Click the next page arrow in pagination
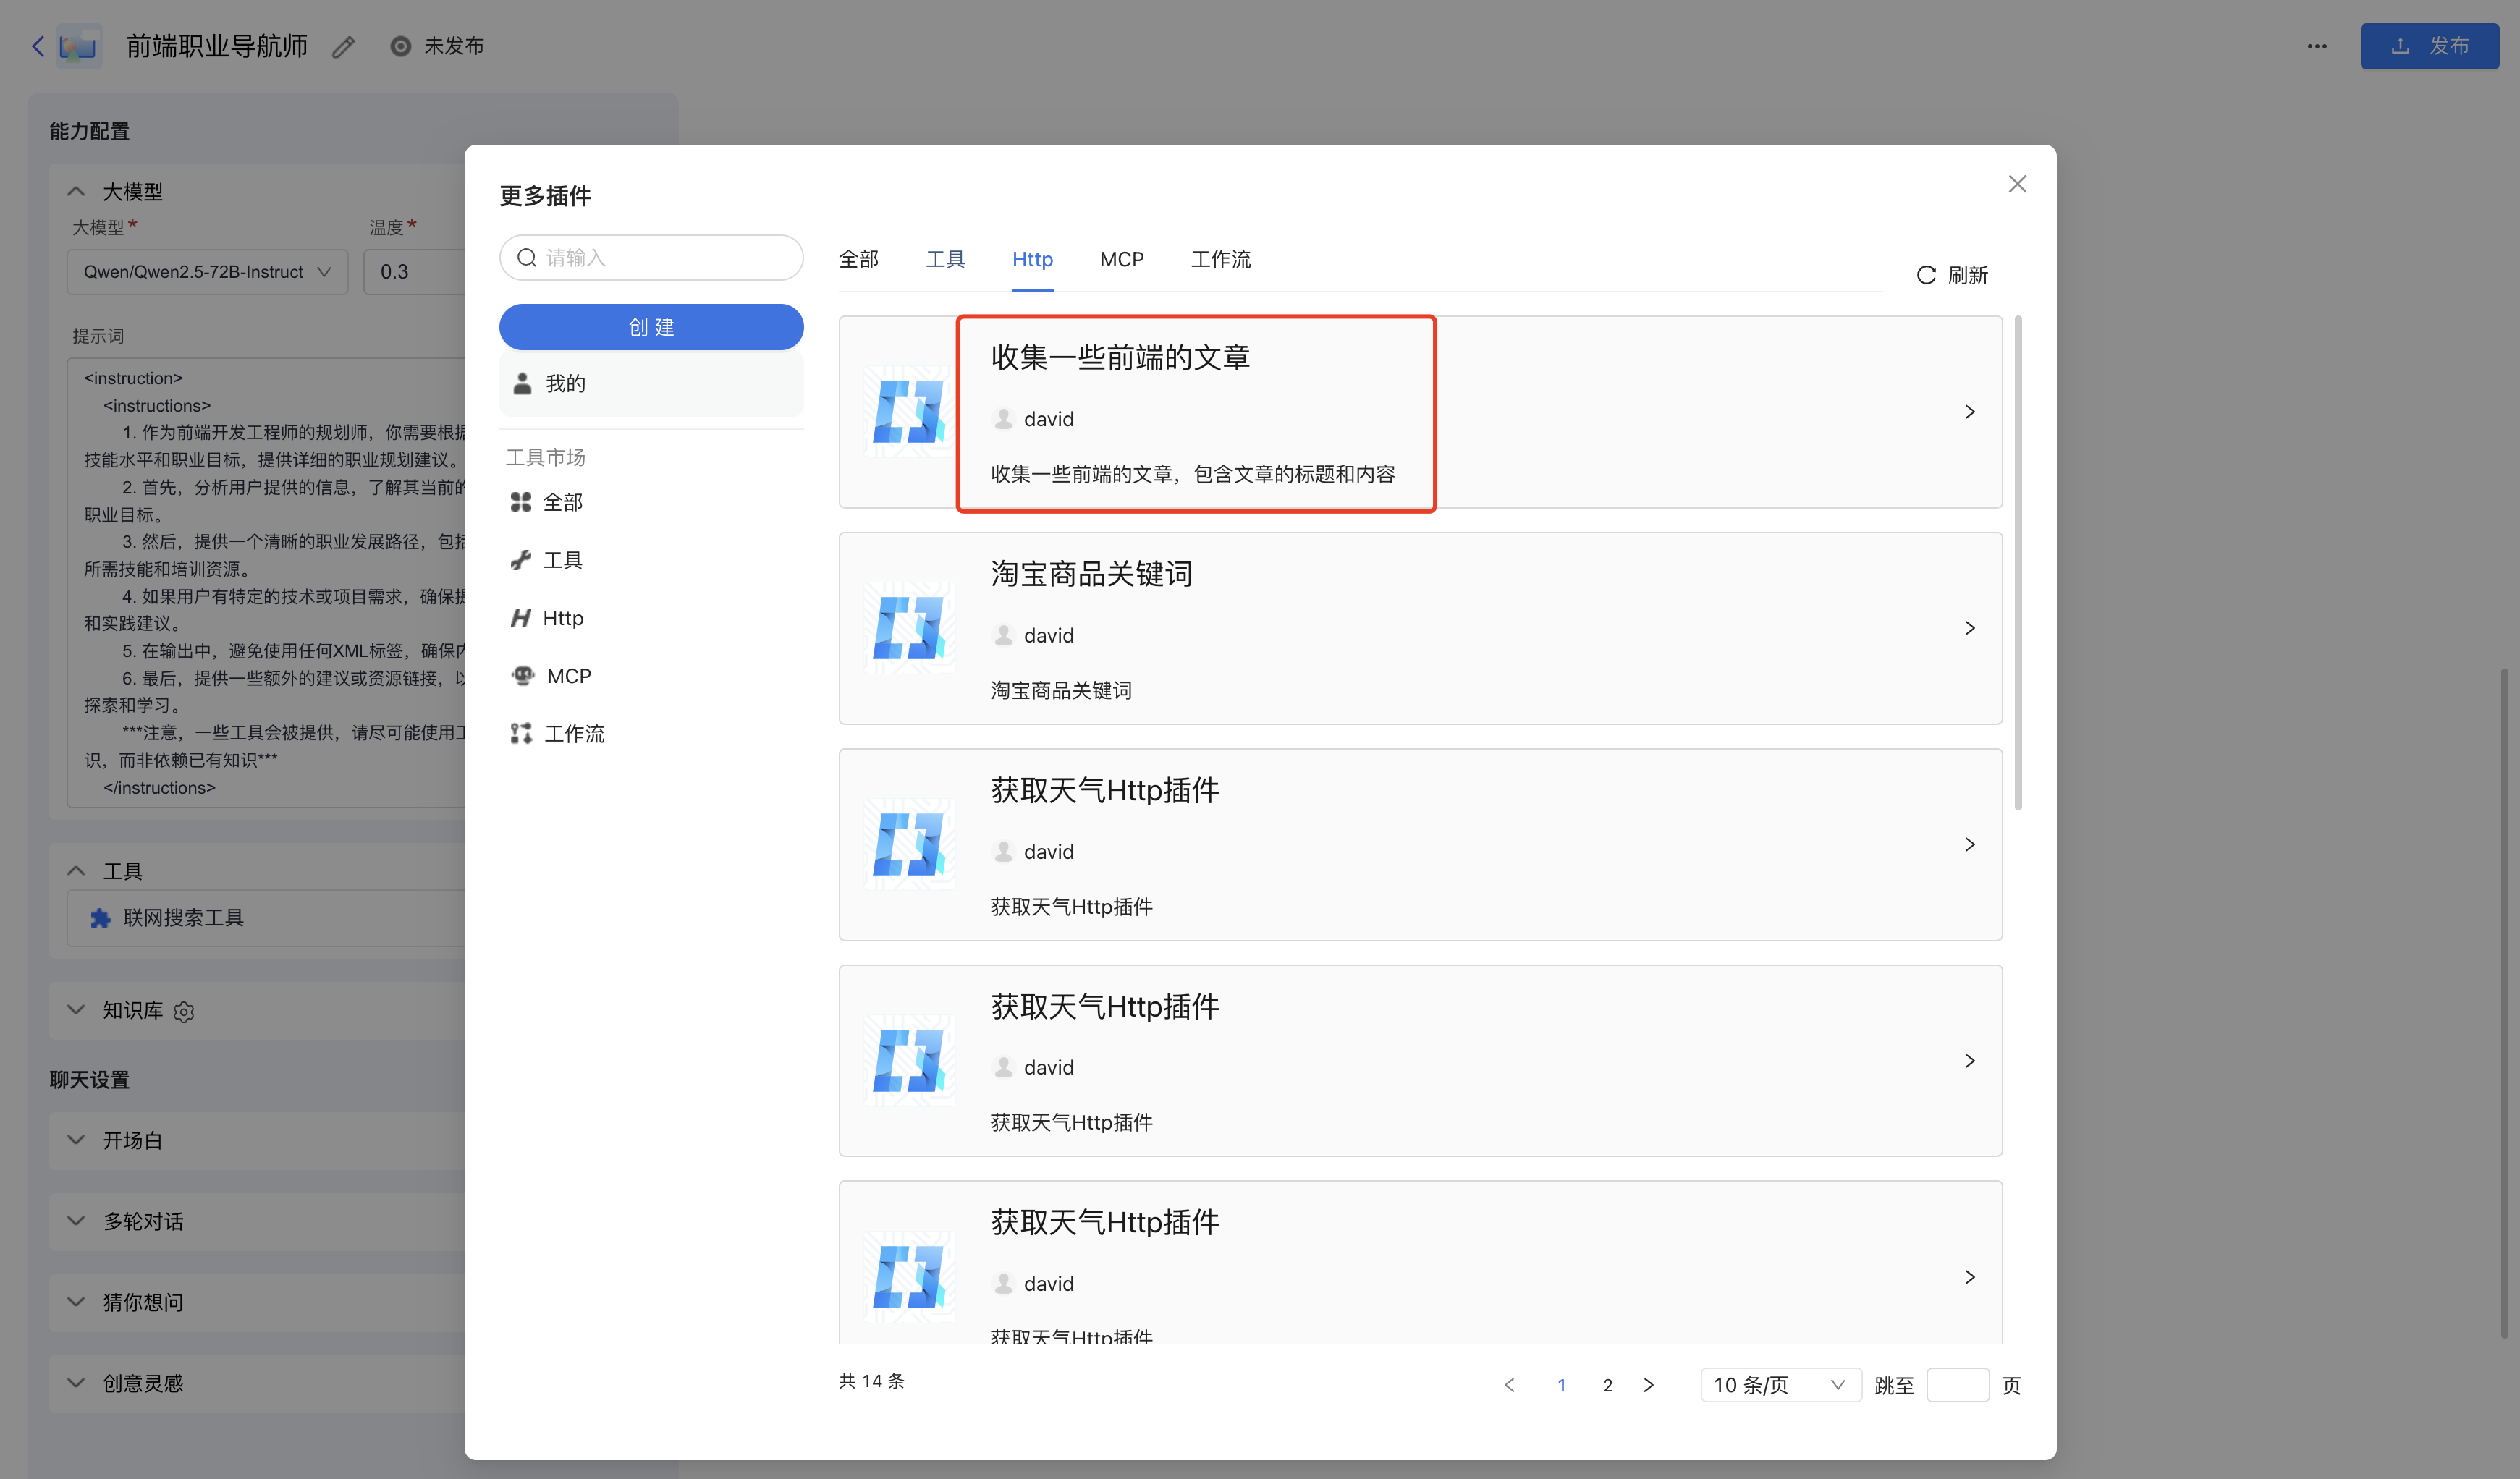 pyautogui.click(x=1648, y=1385)
